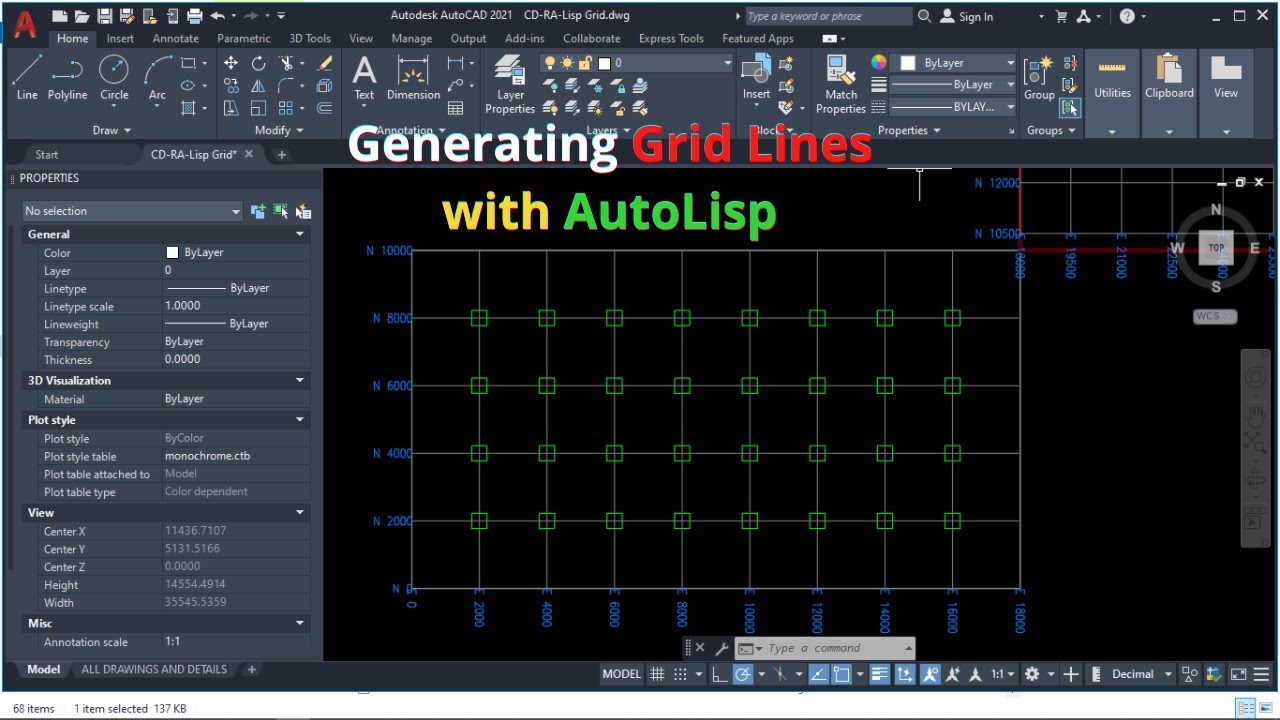1280x720 pixels.
Task: Toggle polar tracking in status bar
Action: click(x=743, y=674)
